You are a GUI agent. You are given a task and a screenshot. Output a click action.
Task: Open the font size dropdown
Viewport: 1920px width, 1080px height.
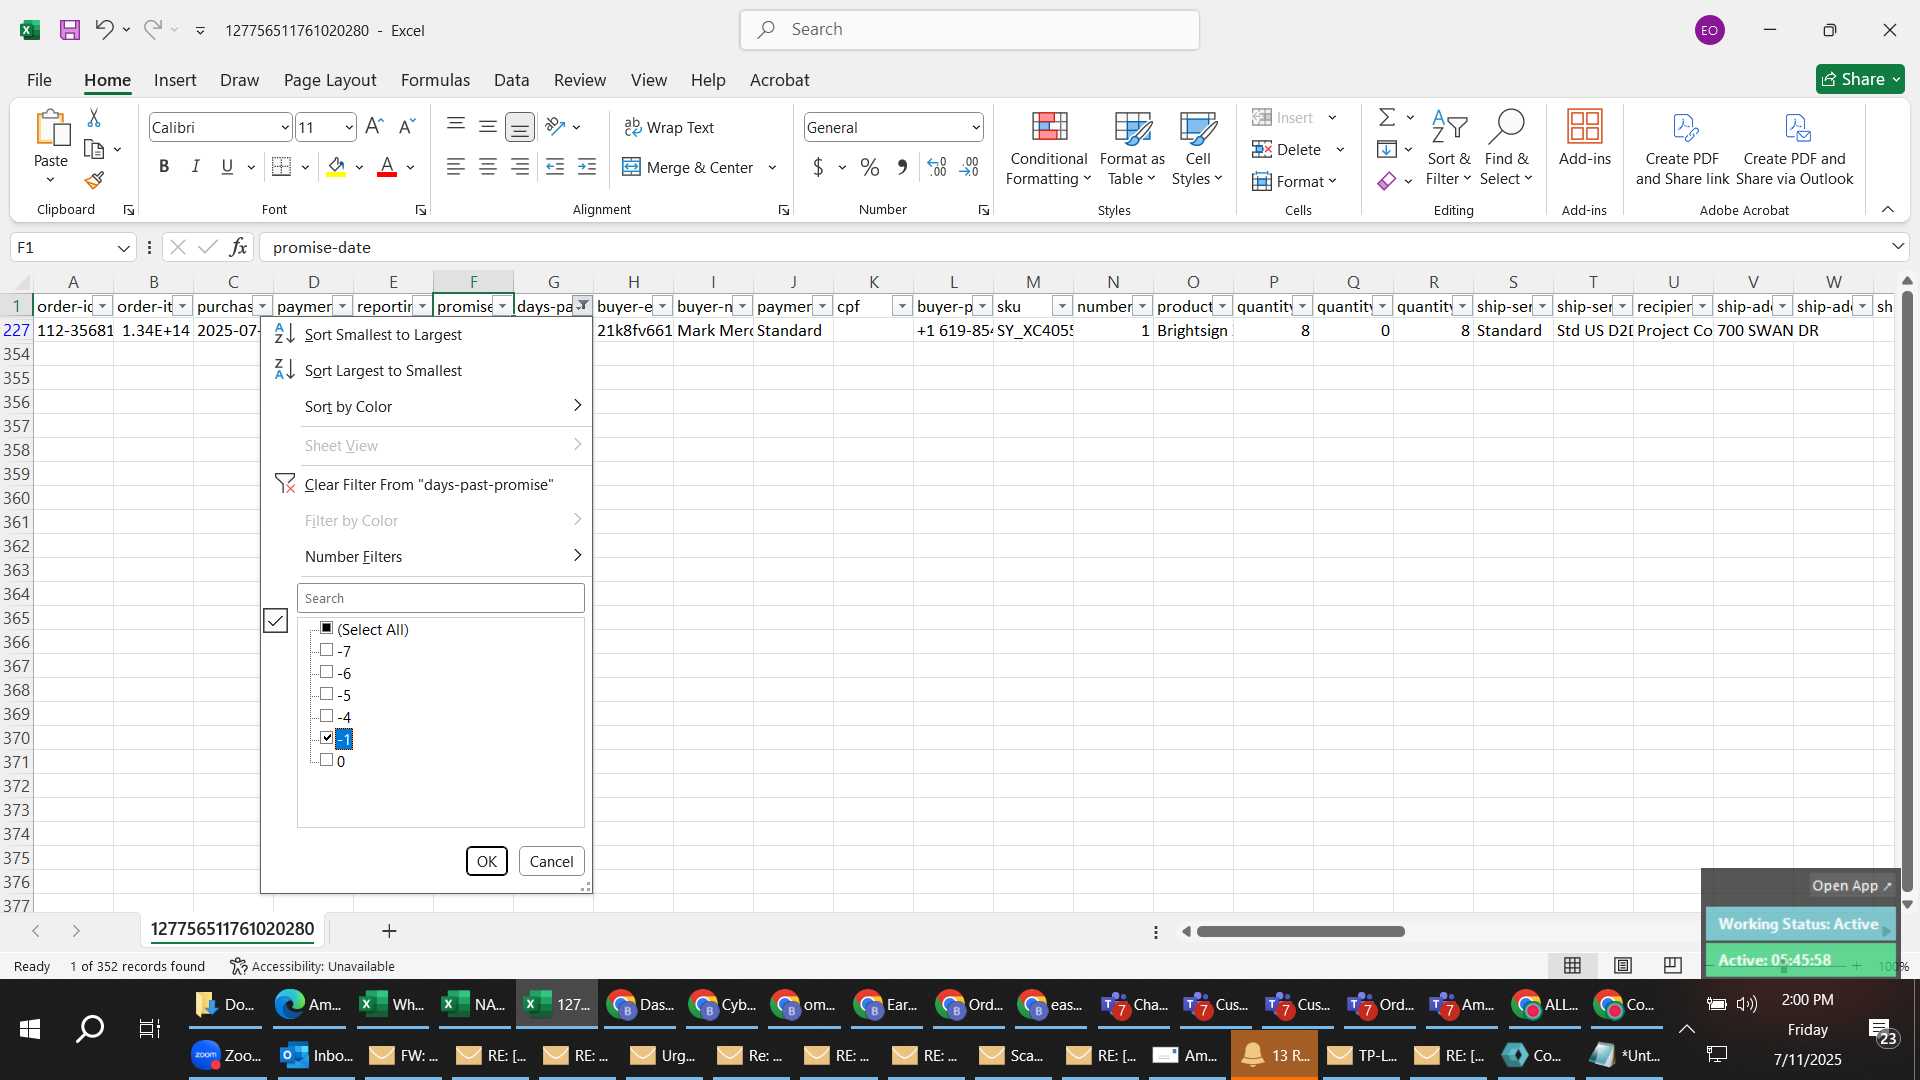pyautogui.click(x=348, y=128)
